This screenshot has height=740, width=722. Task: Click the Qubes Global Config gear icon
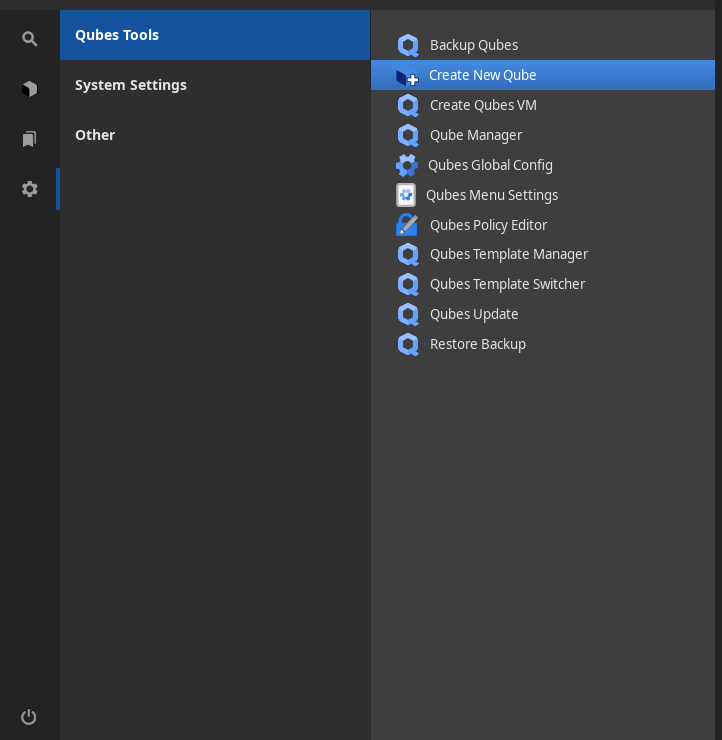(x=407, y=165)
